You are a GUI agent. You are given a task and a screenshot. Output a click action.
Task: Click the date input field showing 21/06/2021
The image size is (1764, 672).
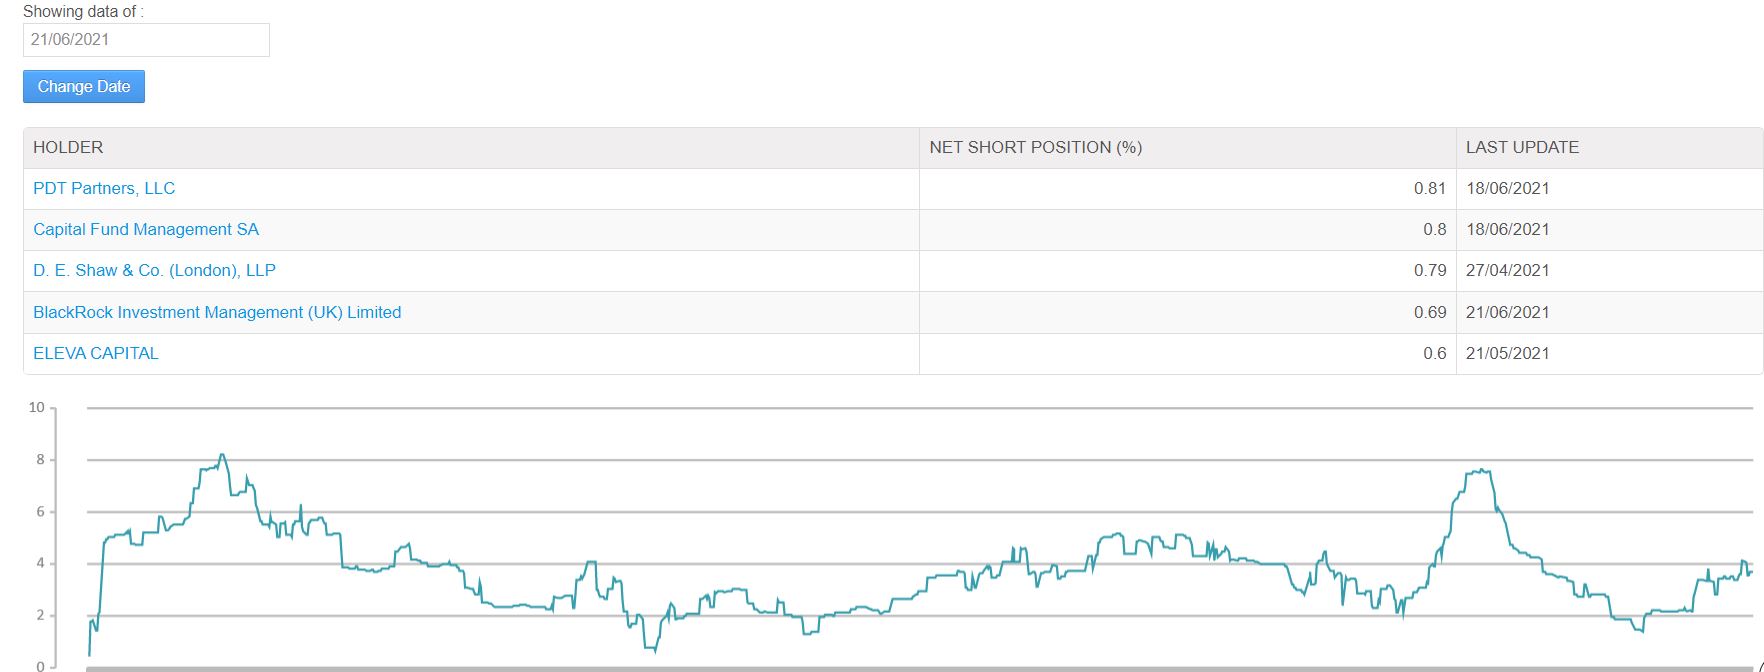tap(146, 40)
